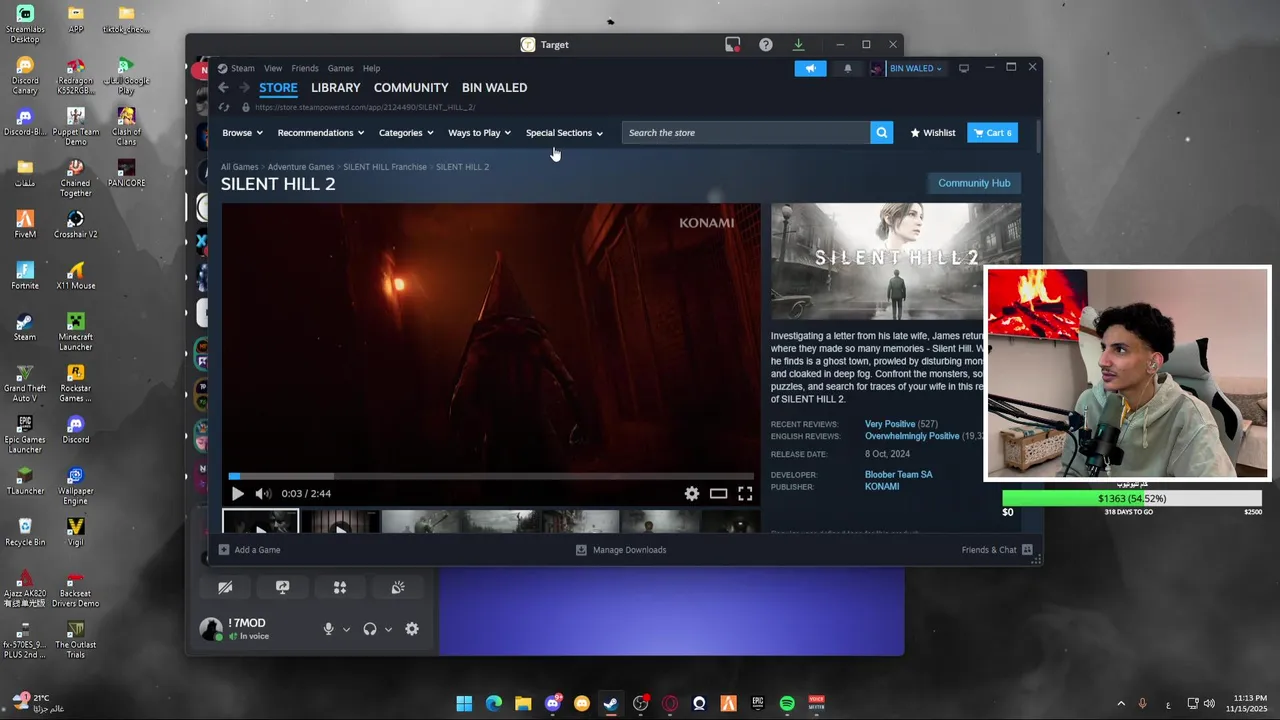Show hidden system tray icons chevron
This screenshot has width=1280, height=720.
[x=1120, y=704]
